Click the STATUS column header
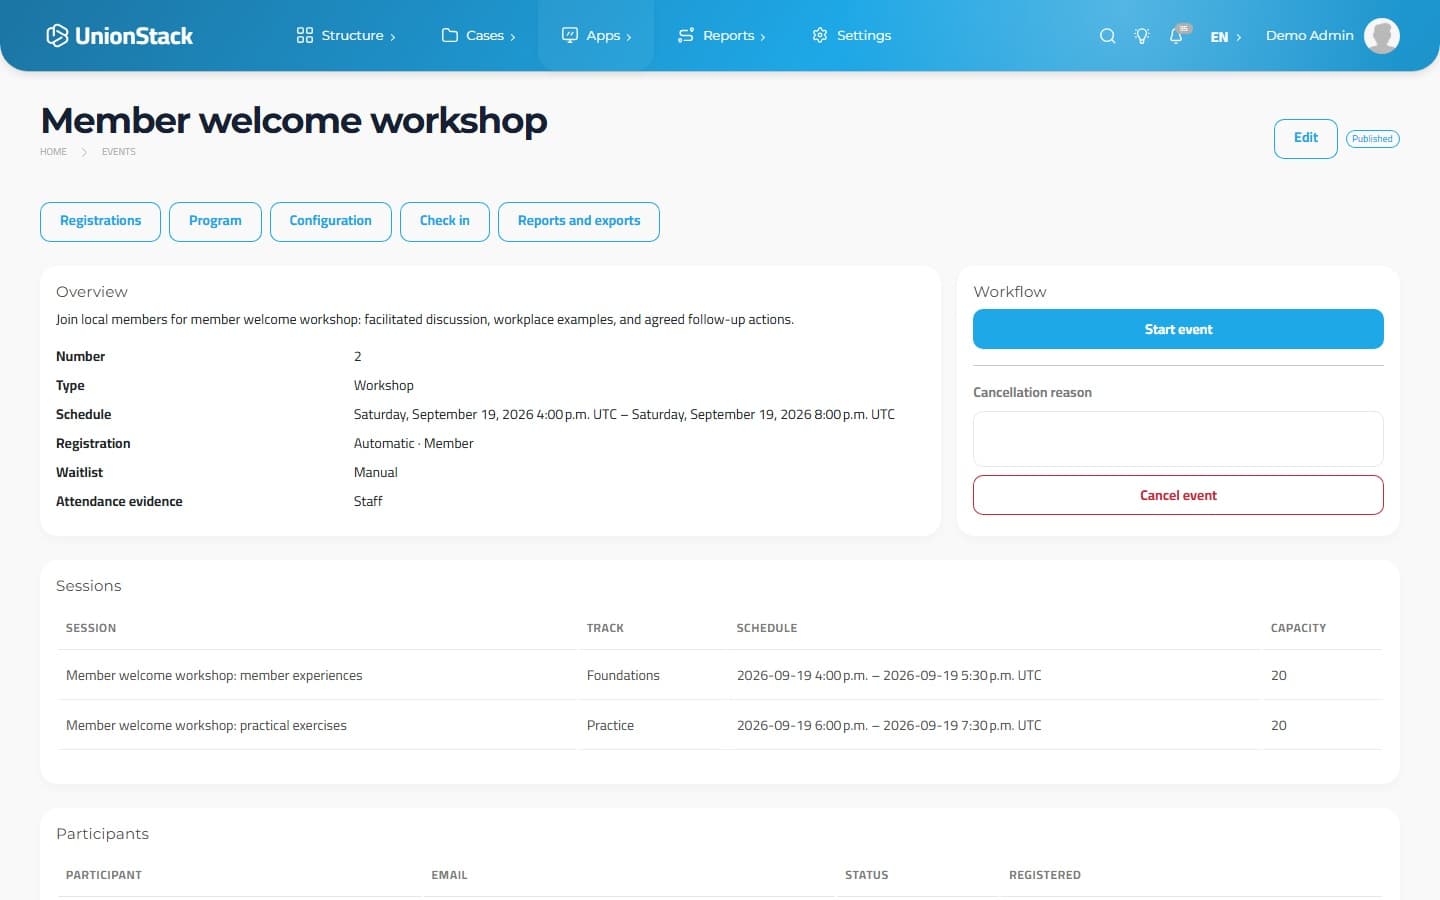 tap(866, 875)
